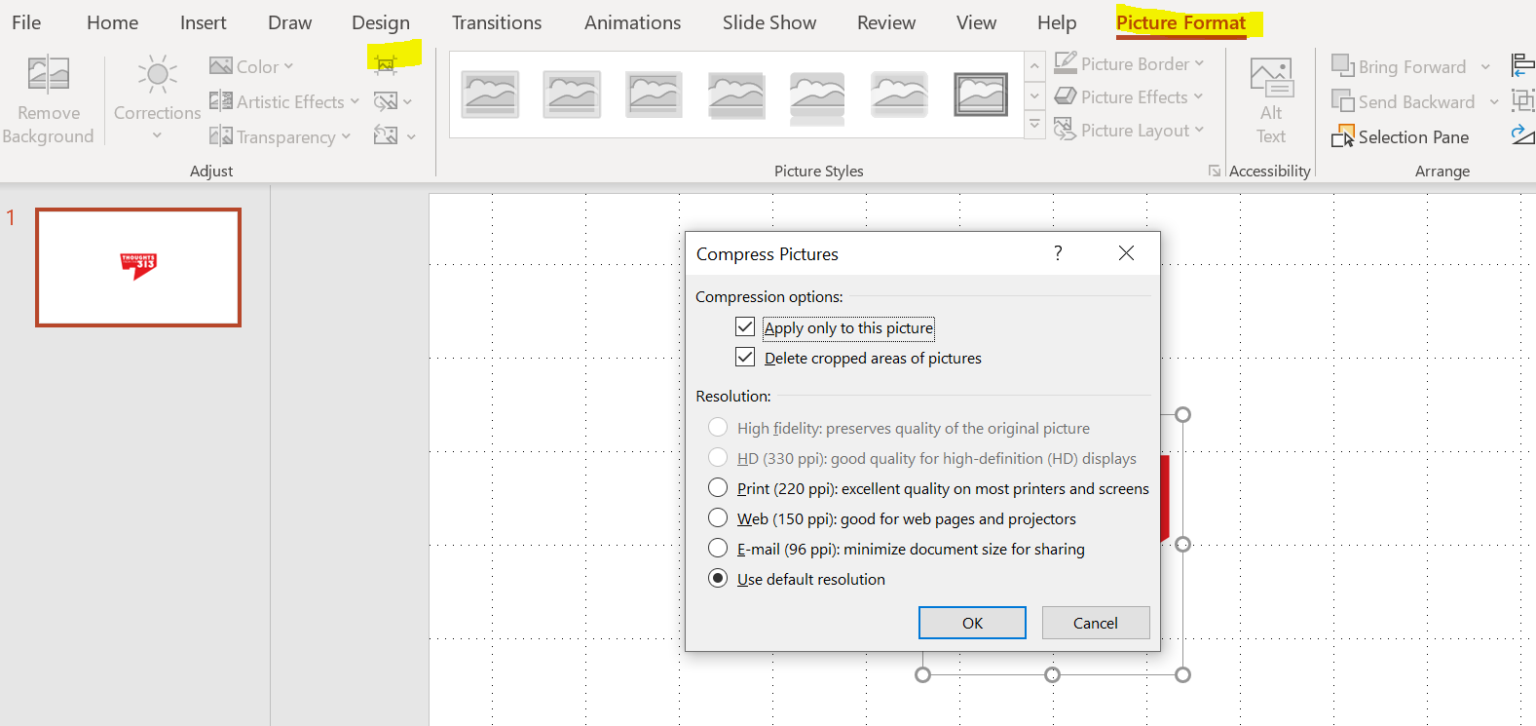Screen dimensions: 1536x726
Task: Open Picture Styles dialog launcher
Action: [x=1214, y=172]
